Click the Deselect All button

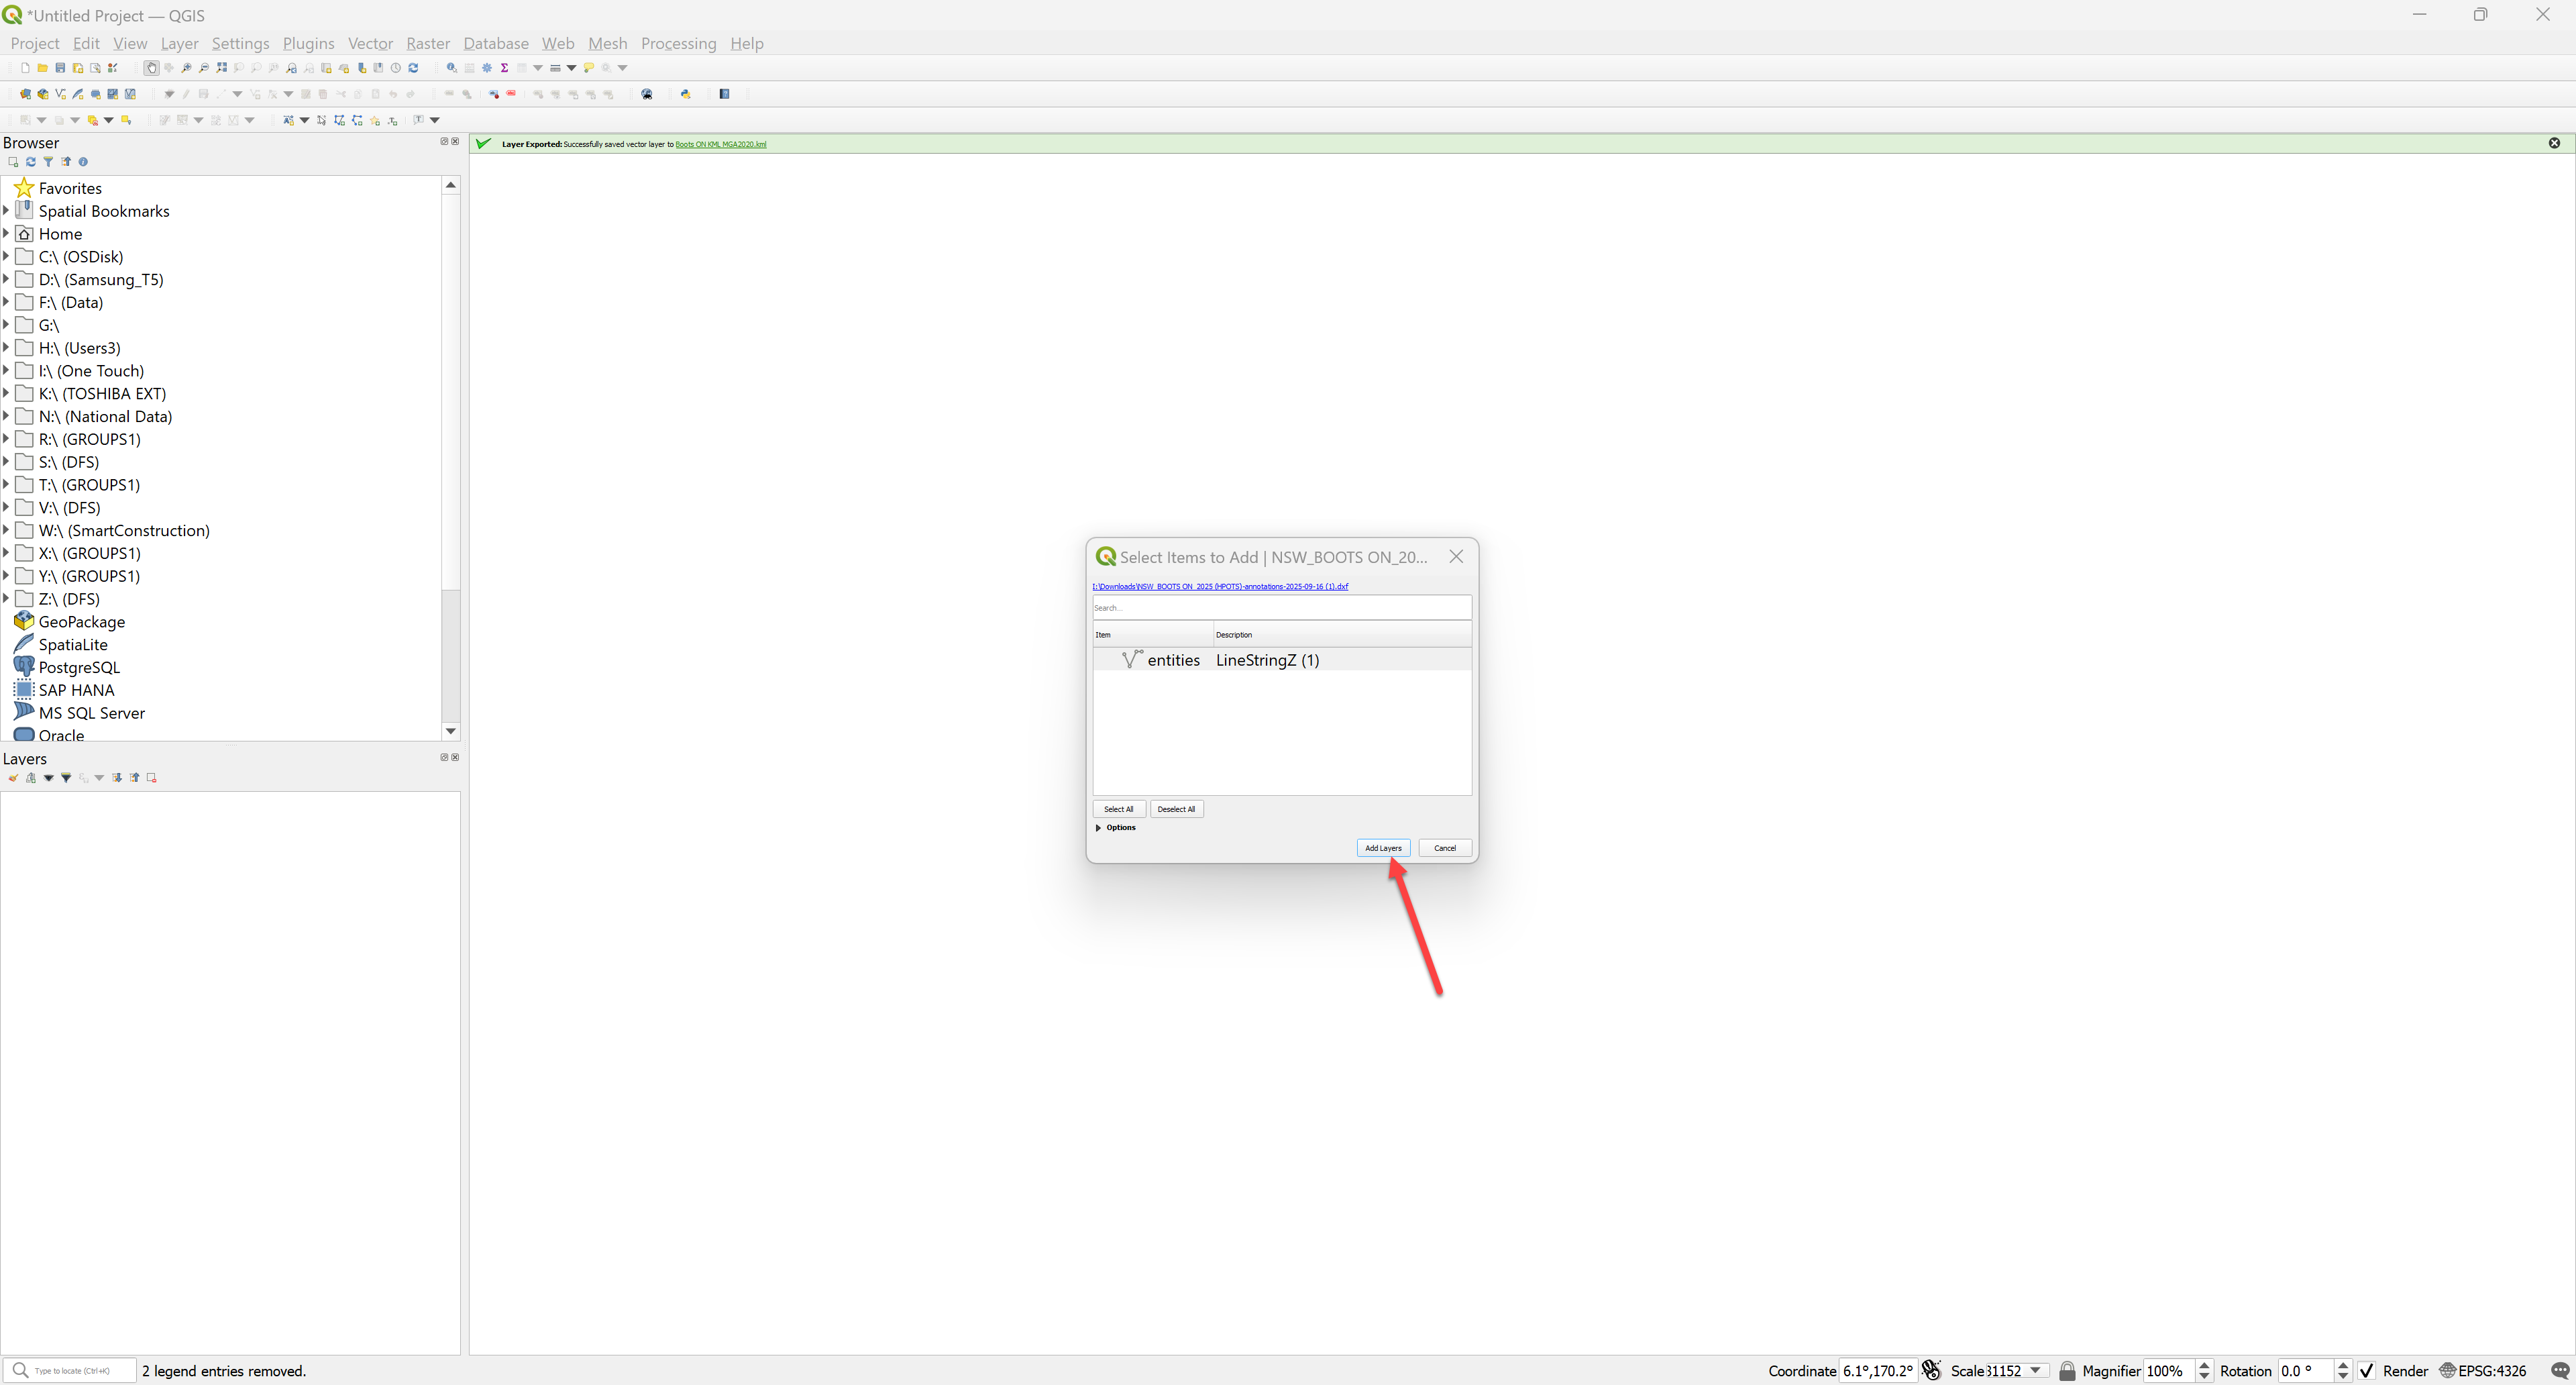click(x=1176, y=809)
